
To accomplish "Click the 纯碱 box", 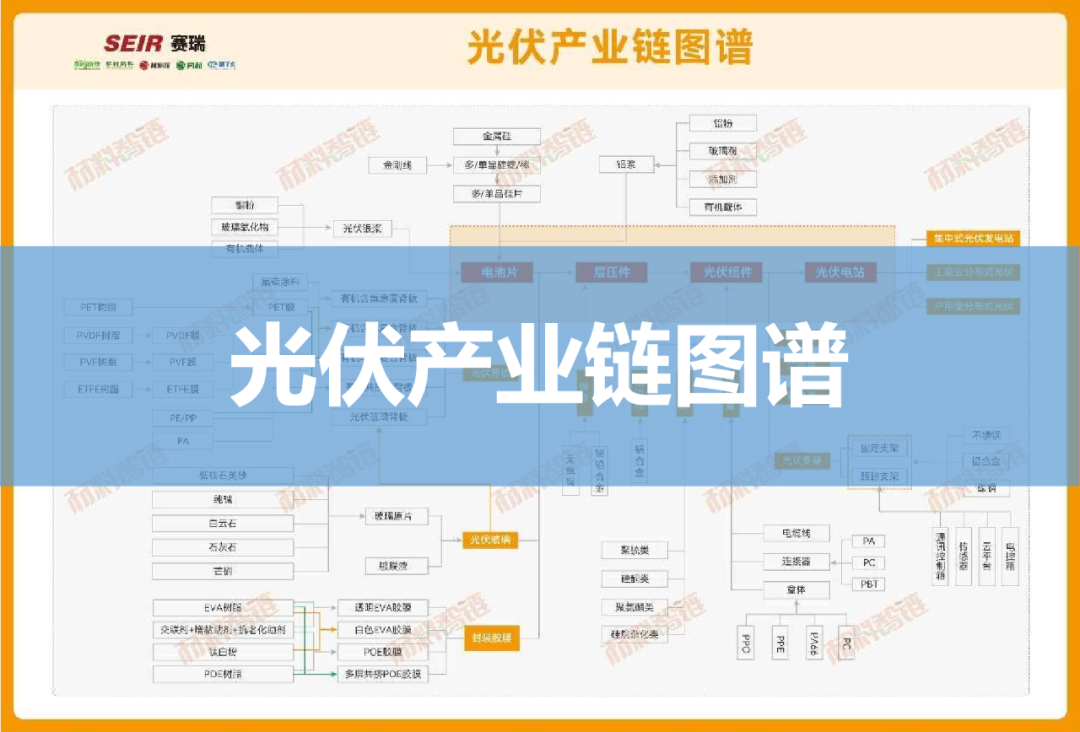I will 222,499.
